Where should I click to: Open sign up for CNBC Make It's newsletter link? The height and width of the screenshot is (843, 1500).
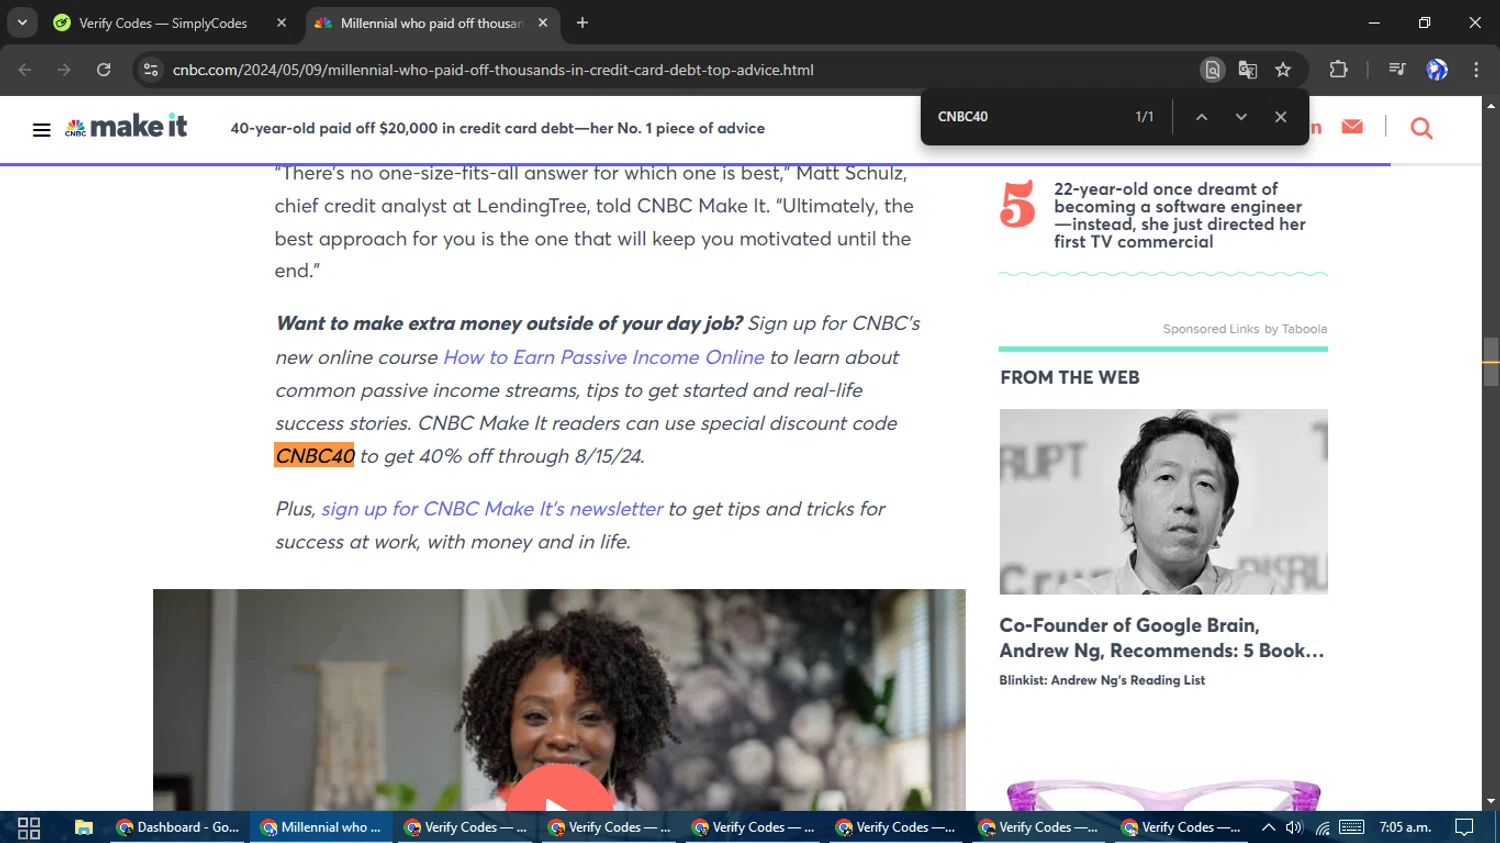(492, 509)
